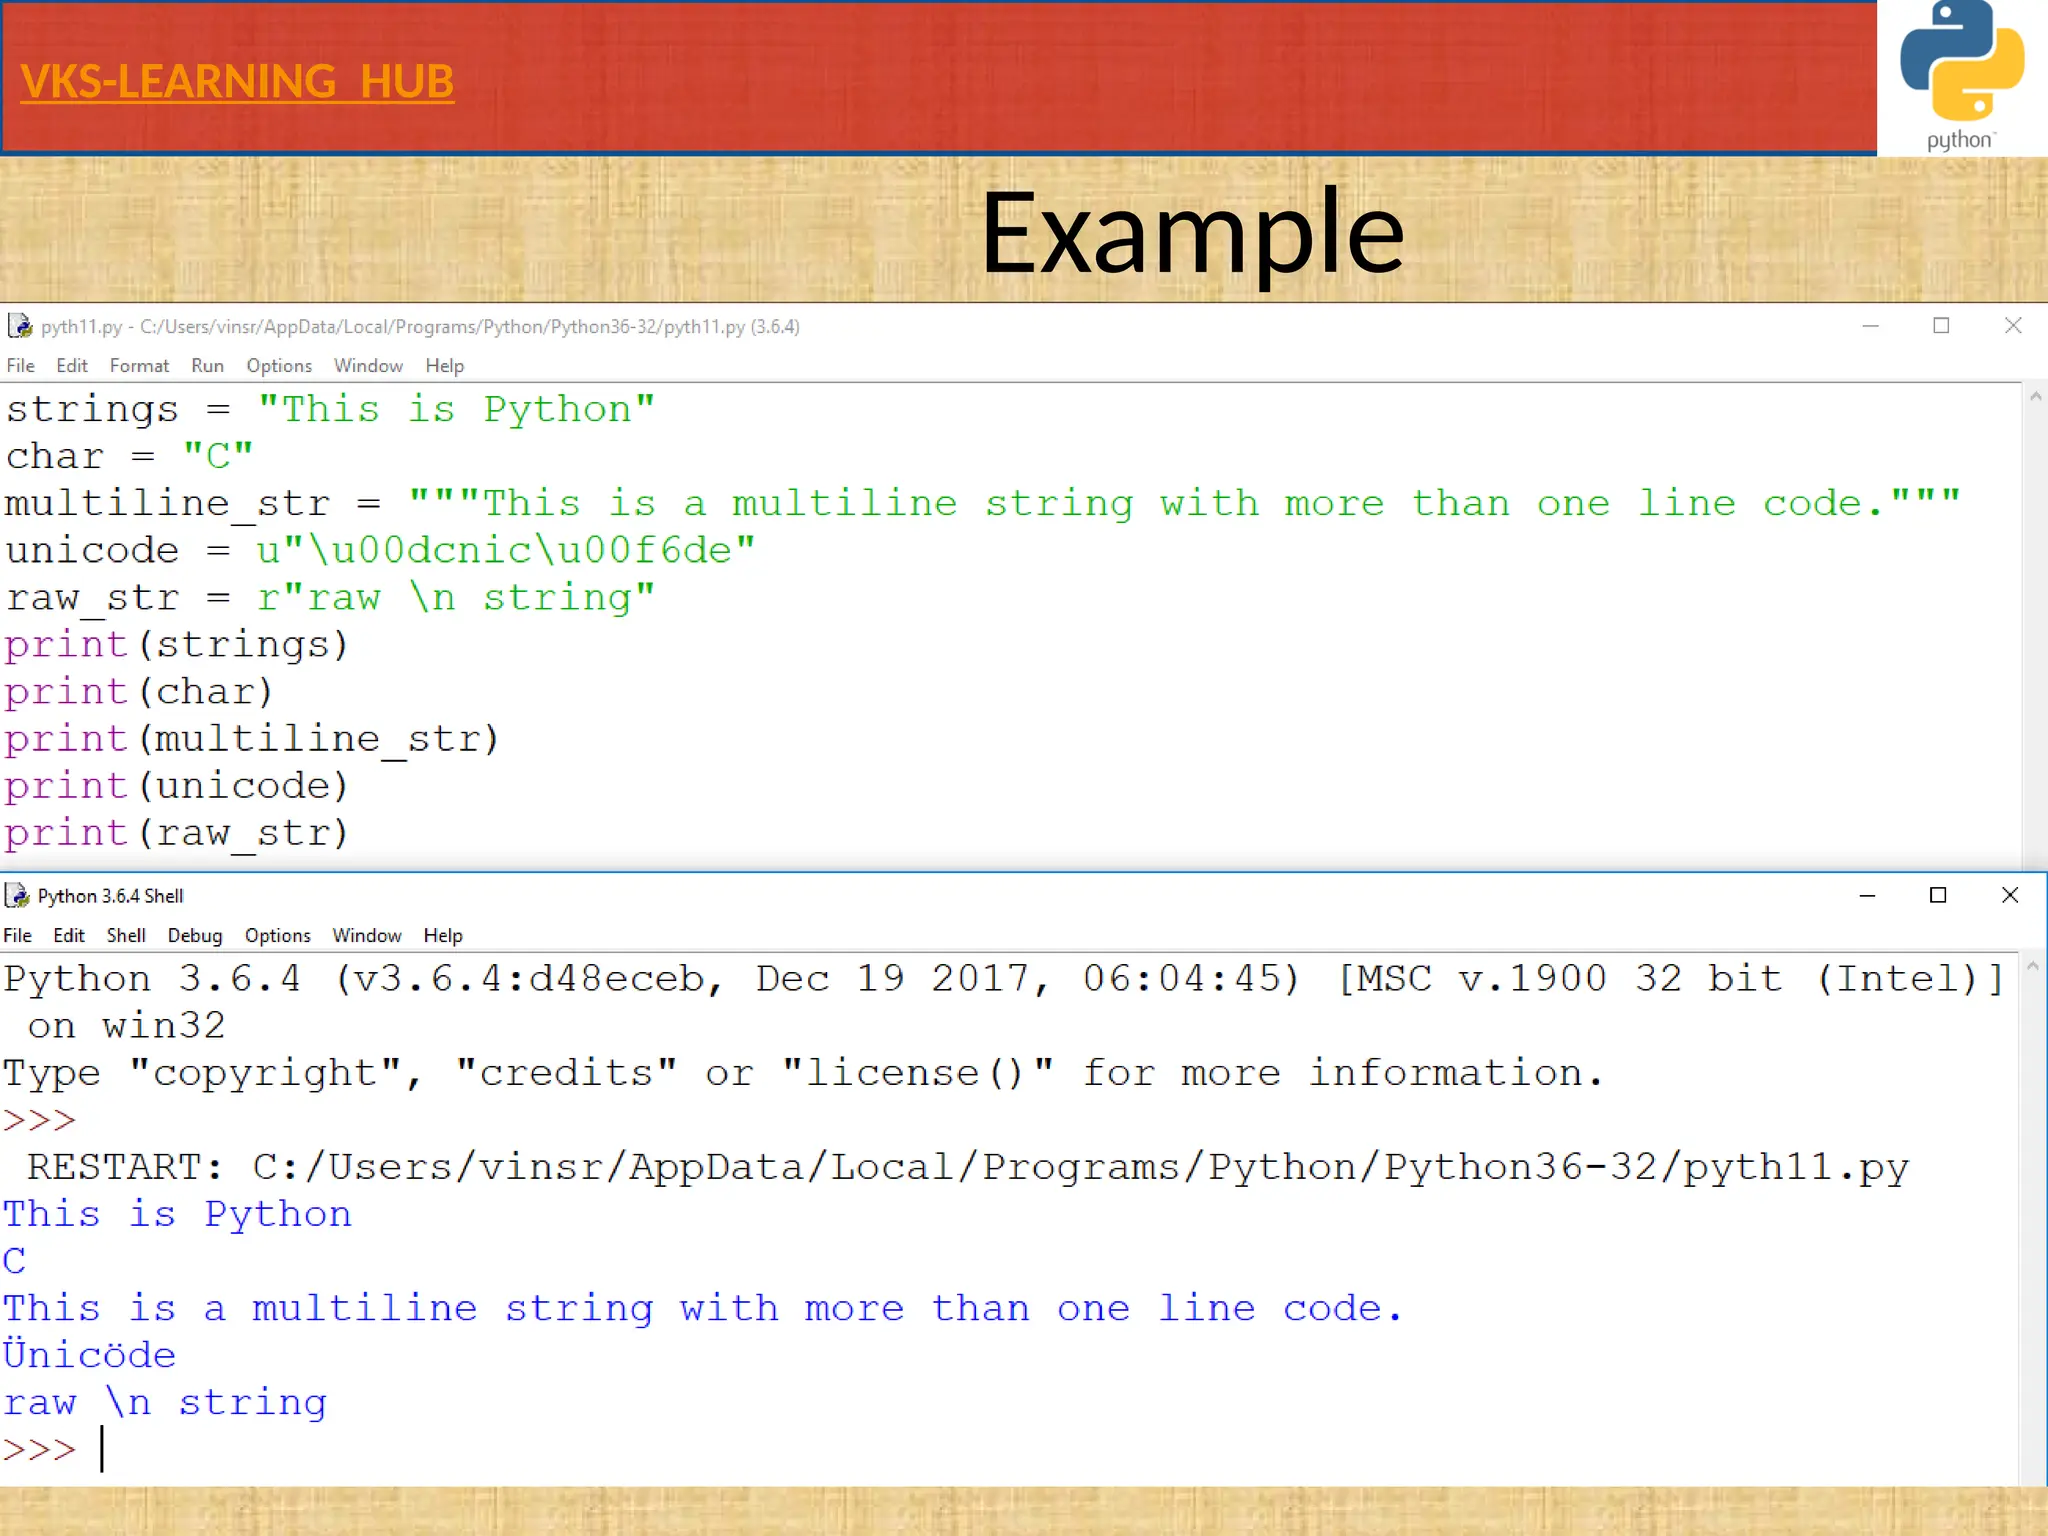Image resolution: width=2048 pixels, height=1536 pixels.
Task: Click multiline string output in Shell
Action: pos(703,1309)
